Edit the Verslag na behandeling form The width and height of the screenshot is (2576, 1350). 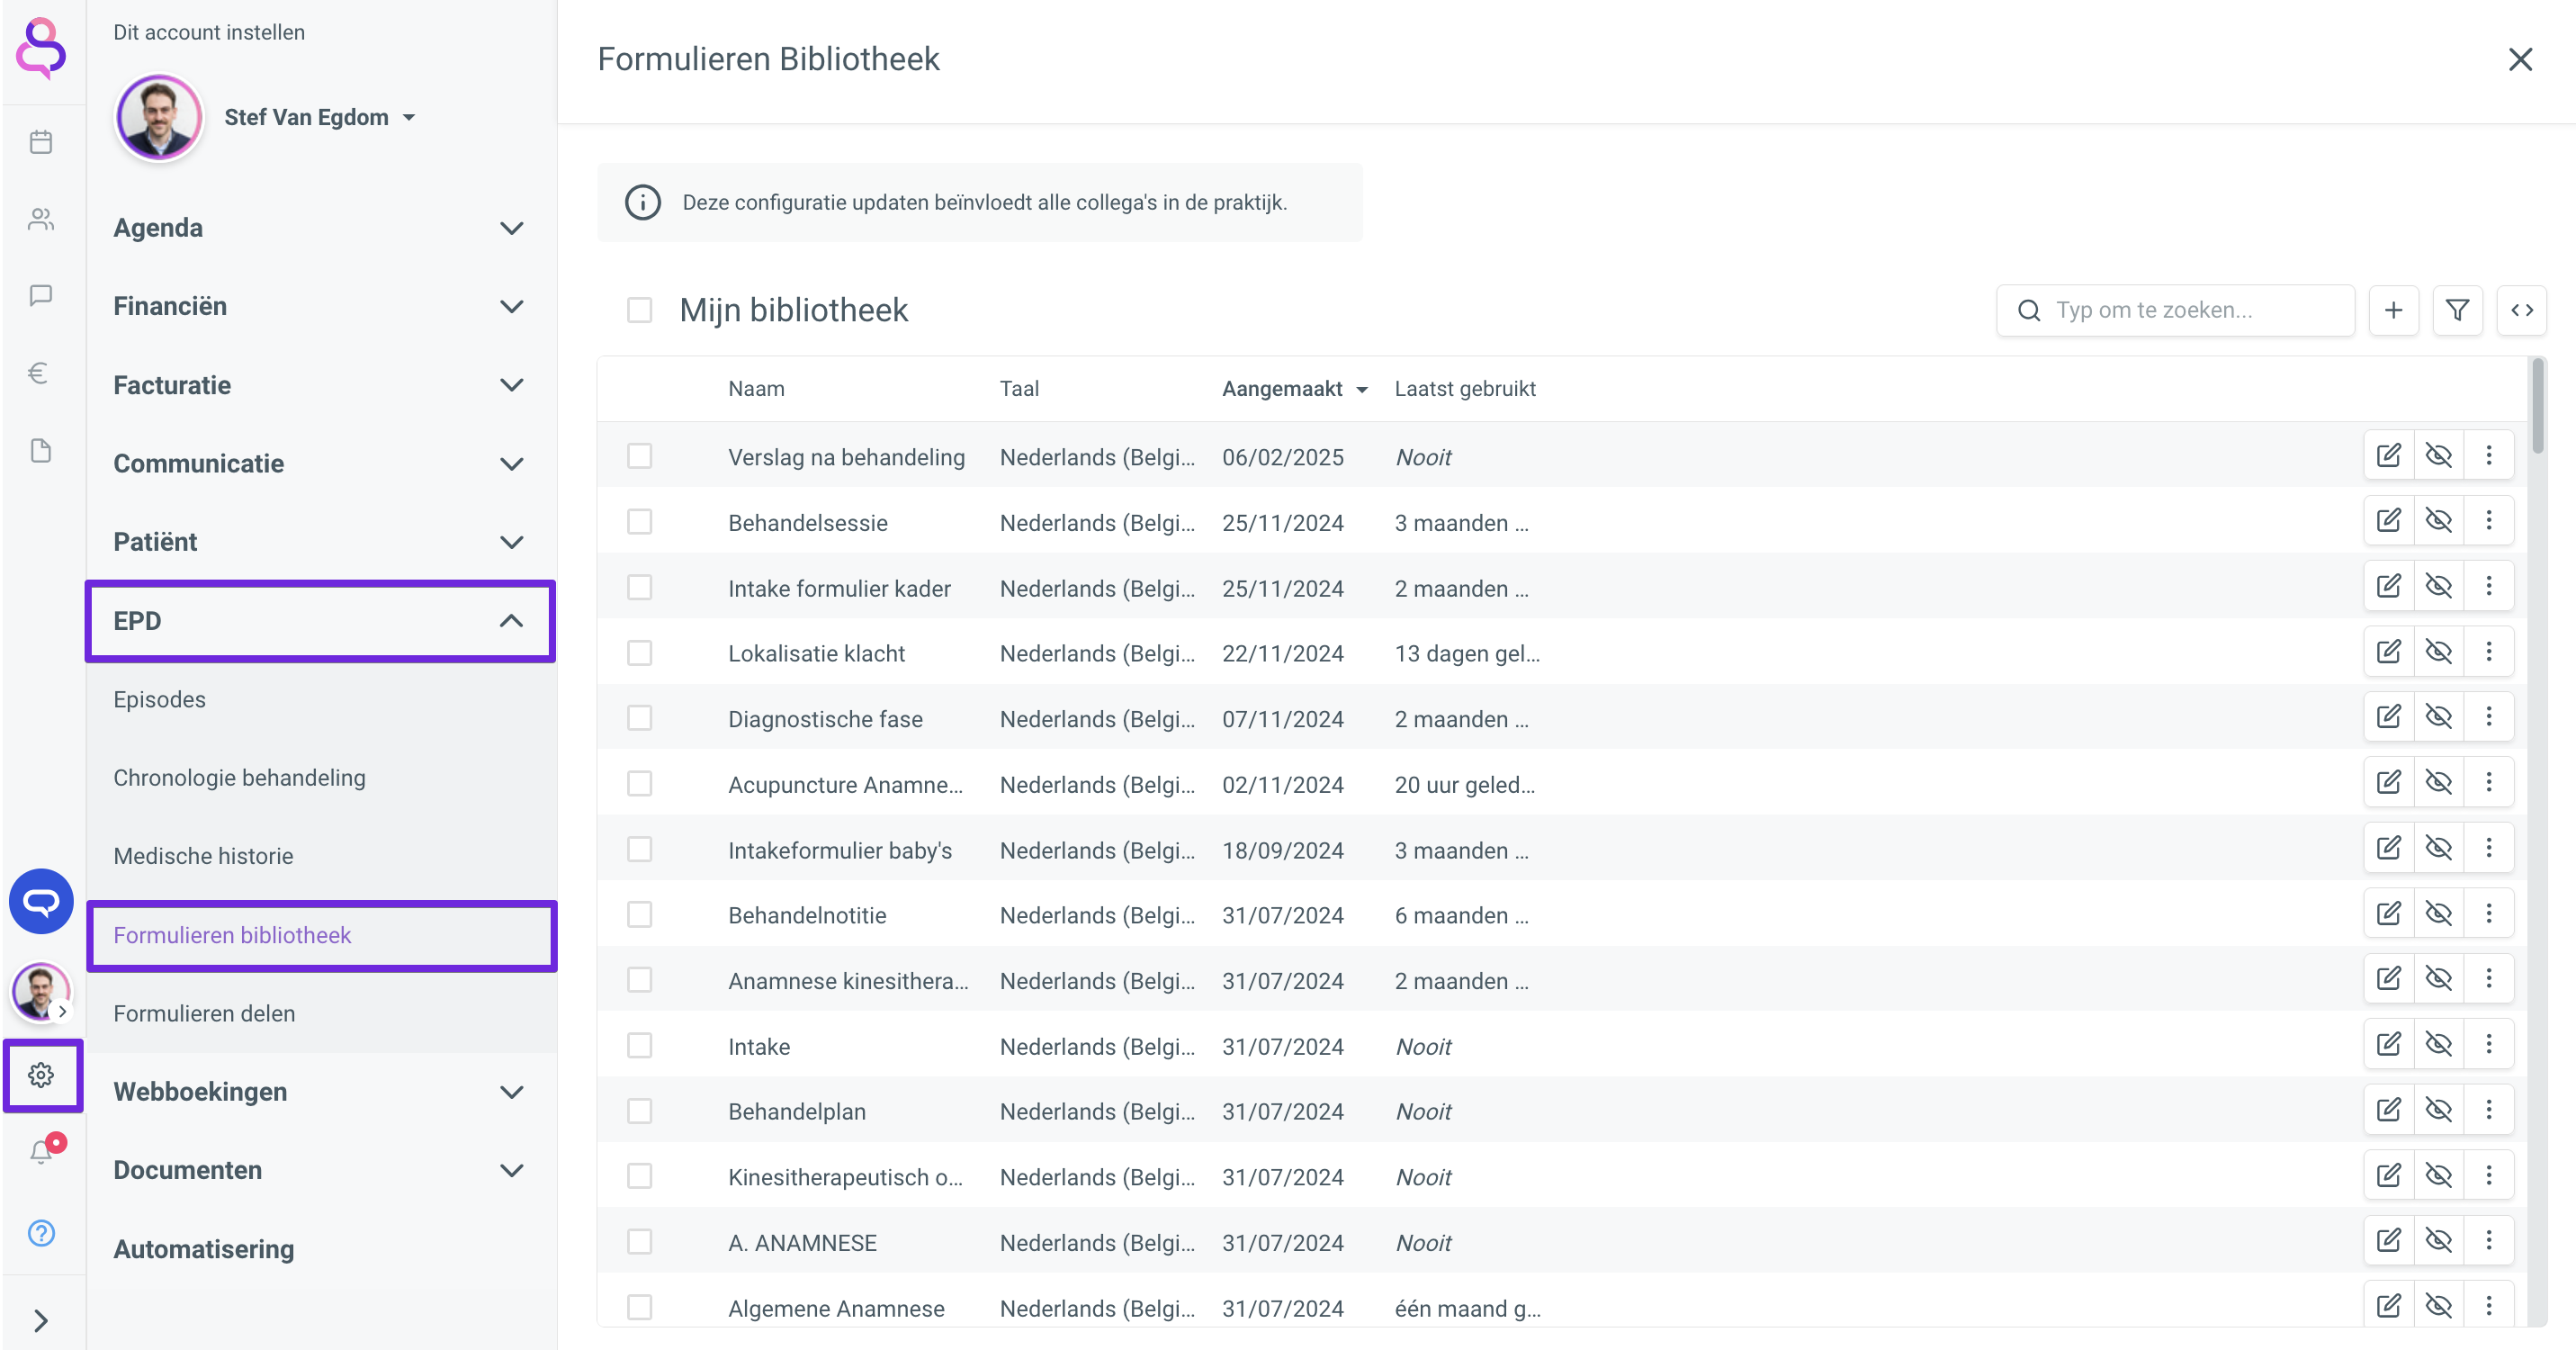(x=2389, y=456)
